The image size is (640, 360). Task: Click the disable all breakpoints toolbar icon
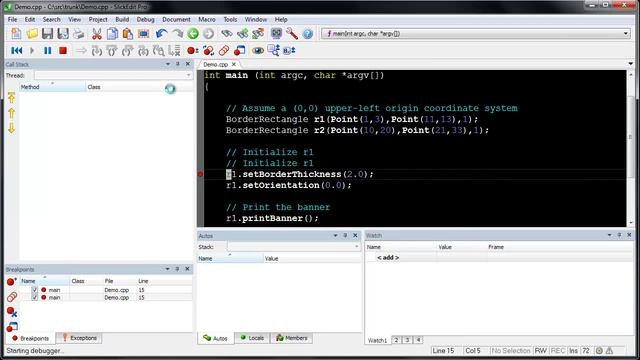click(224, 51)
